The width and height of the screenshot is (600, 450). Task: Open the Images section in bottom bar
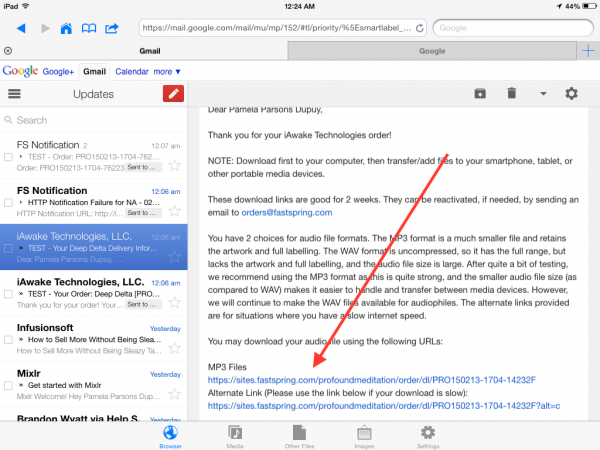364,437
